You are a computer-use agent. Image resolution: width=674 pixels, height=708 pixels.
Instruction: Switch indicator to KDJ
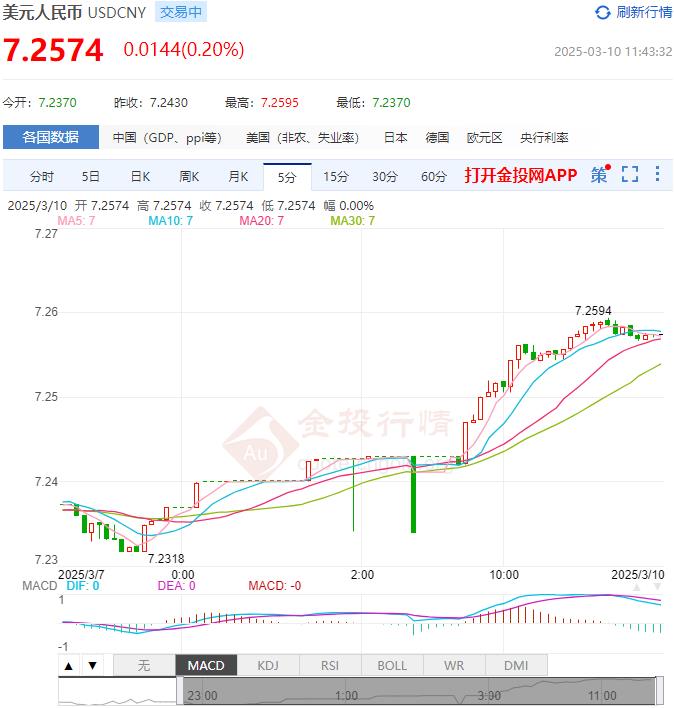coord(268,666)
